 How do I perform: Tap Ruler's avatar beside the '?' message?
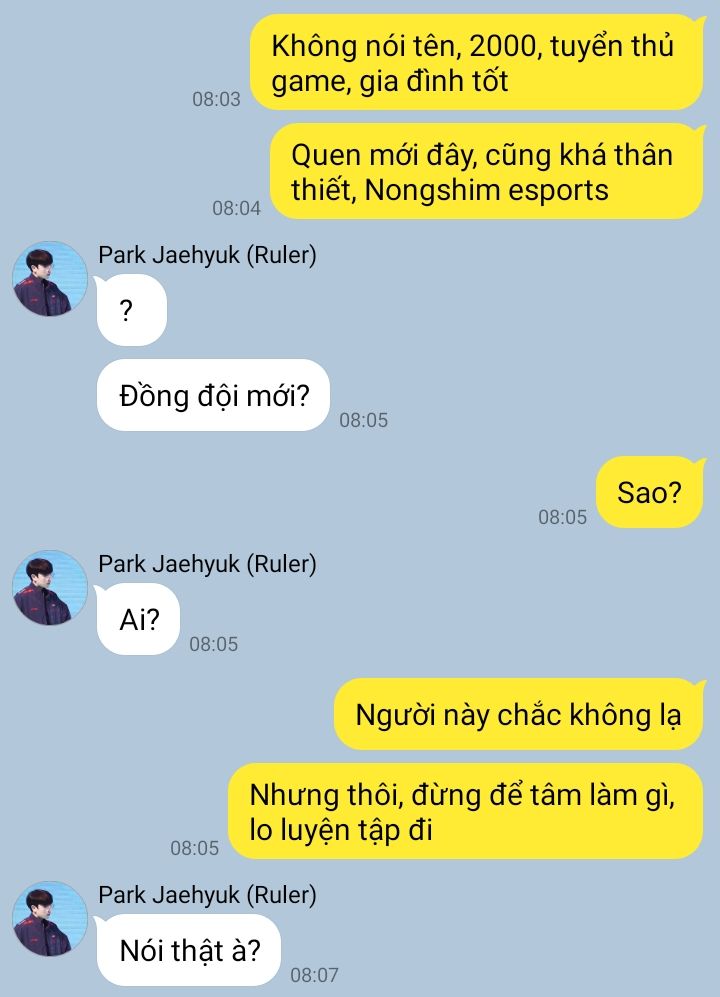(x=50, y=278)
